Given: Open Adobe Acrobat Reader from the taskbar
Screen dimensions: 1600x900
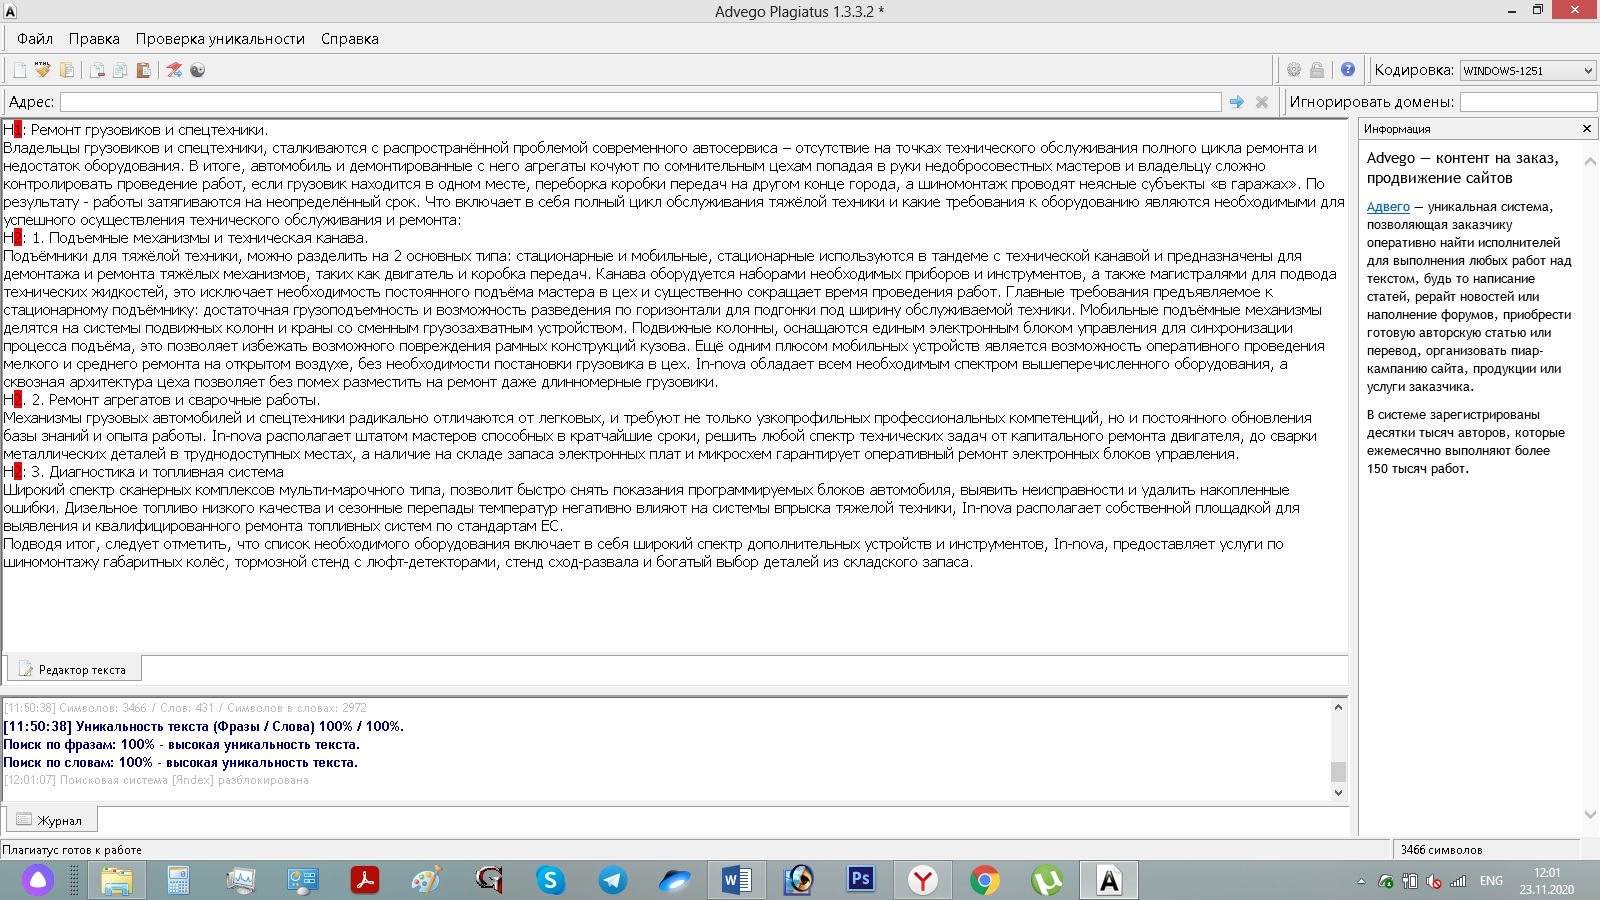Looking at the screenshot, I should [x=364, y=880].
